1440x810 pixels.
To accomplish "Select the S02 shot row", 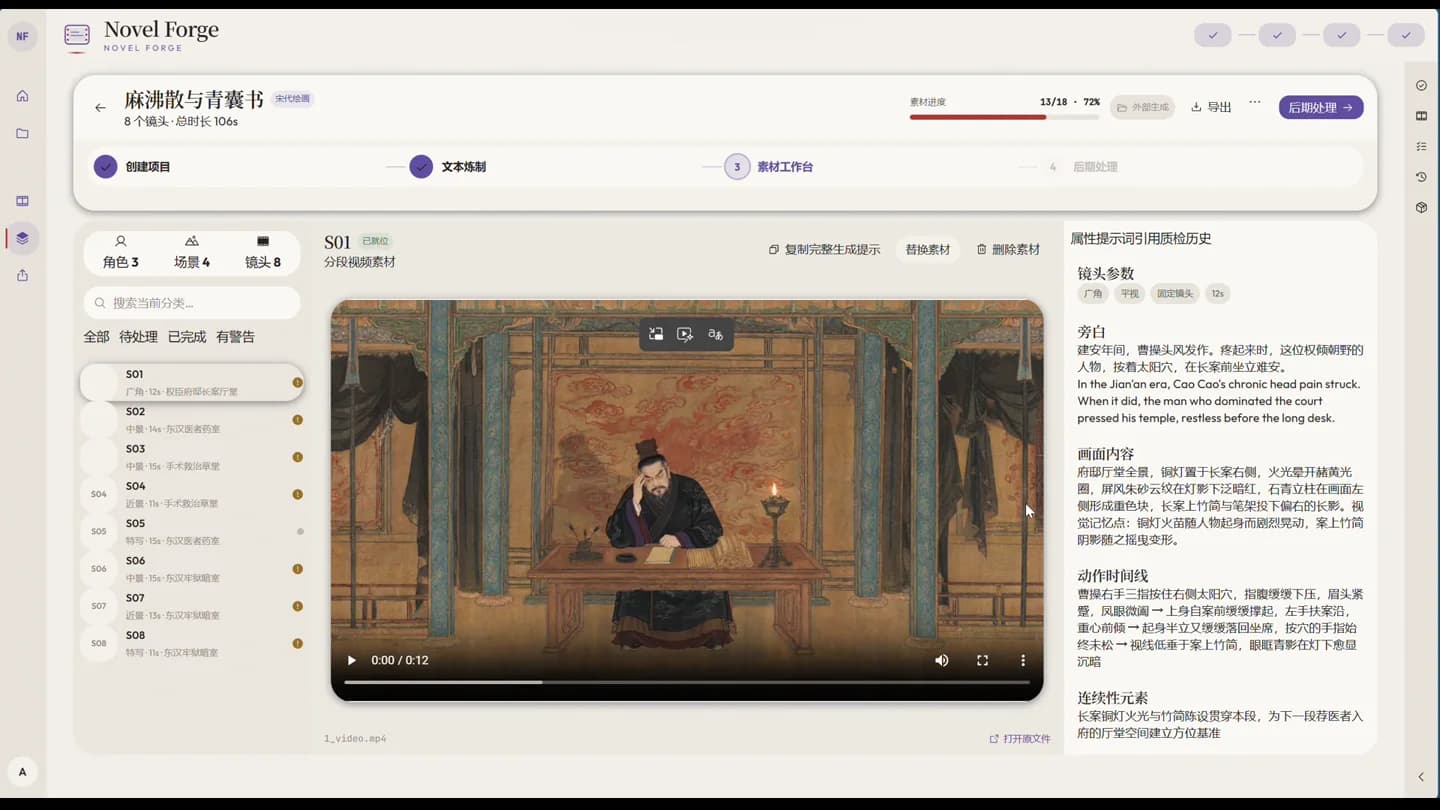I will click(x=192, y=420).
